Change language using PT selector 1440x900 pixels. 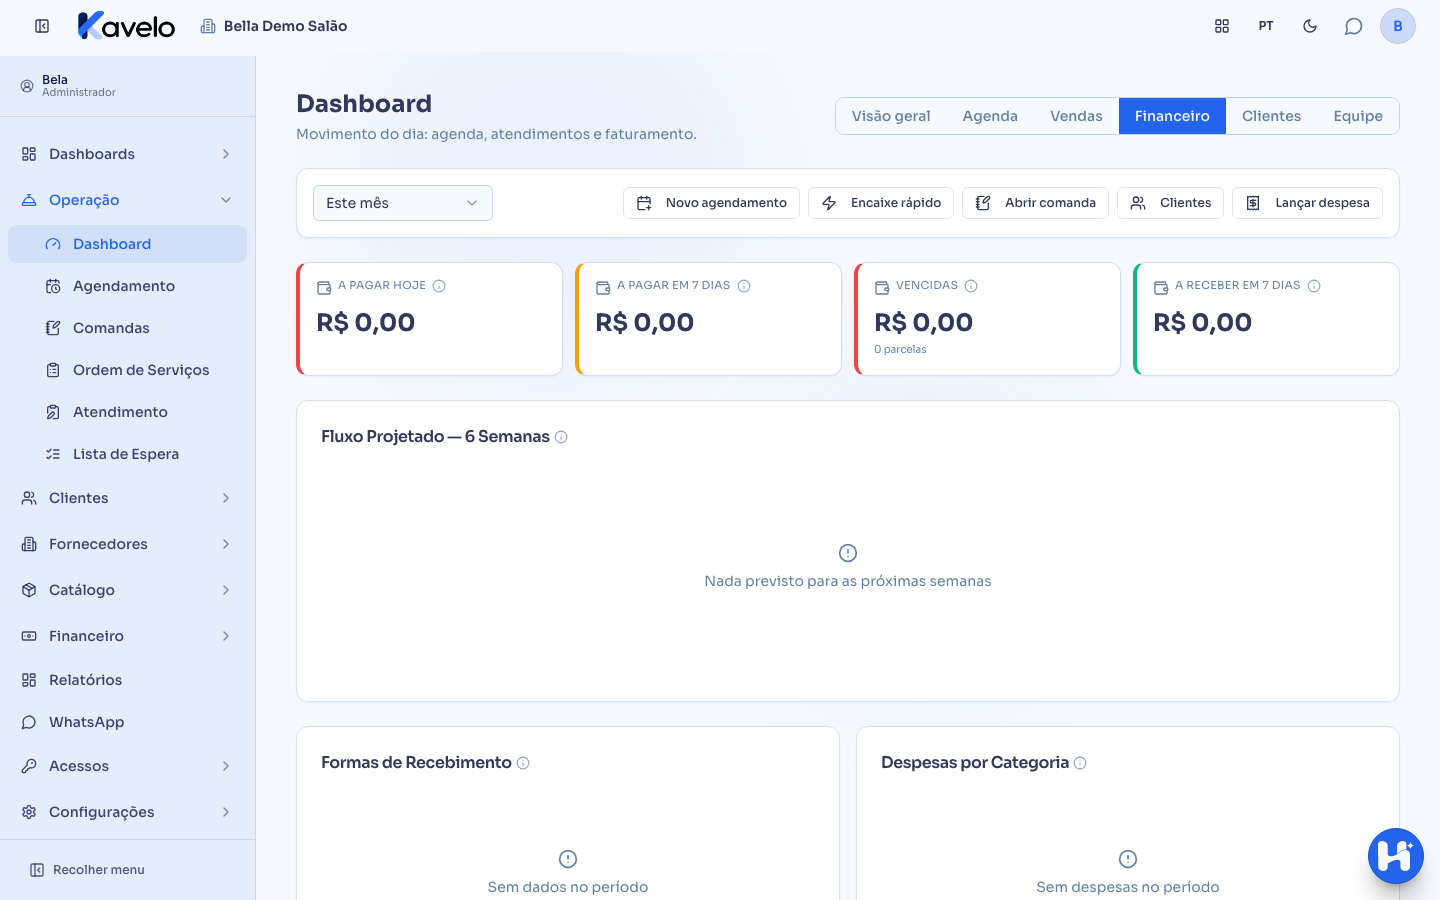tap(1266, 26)
